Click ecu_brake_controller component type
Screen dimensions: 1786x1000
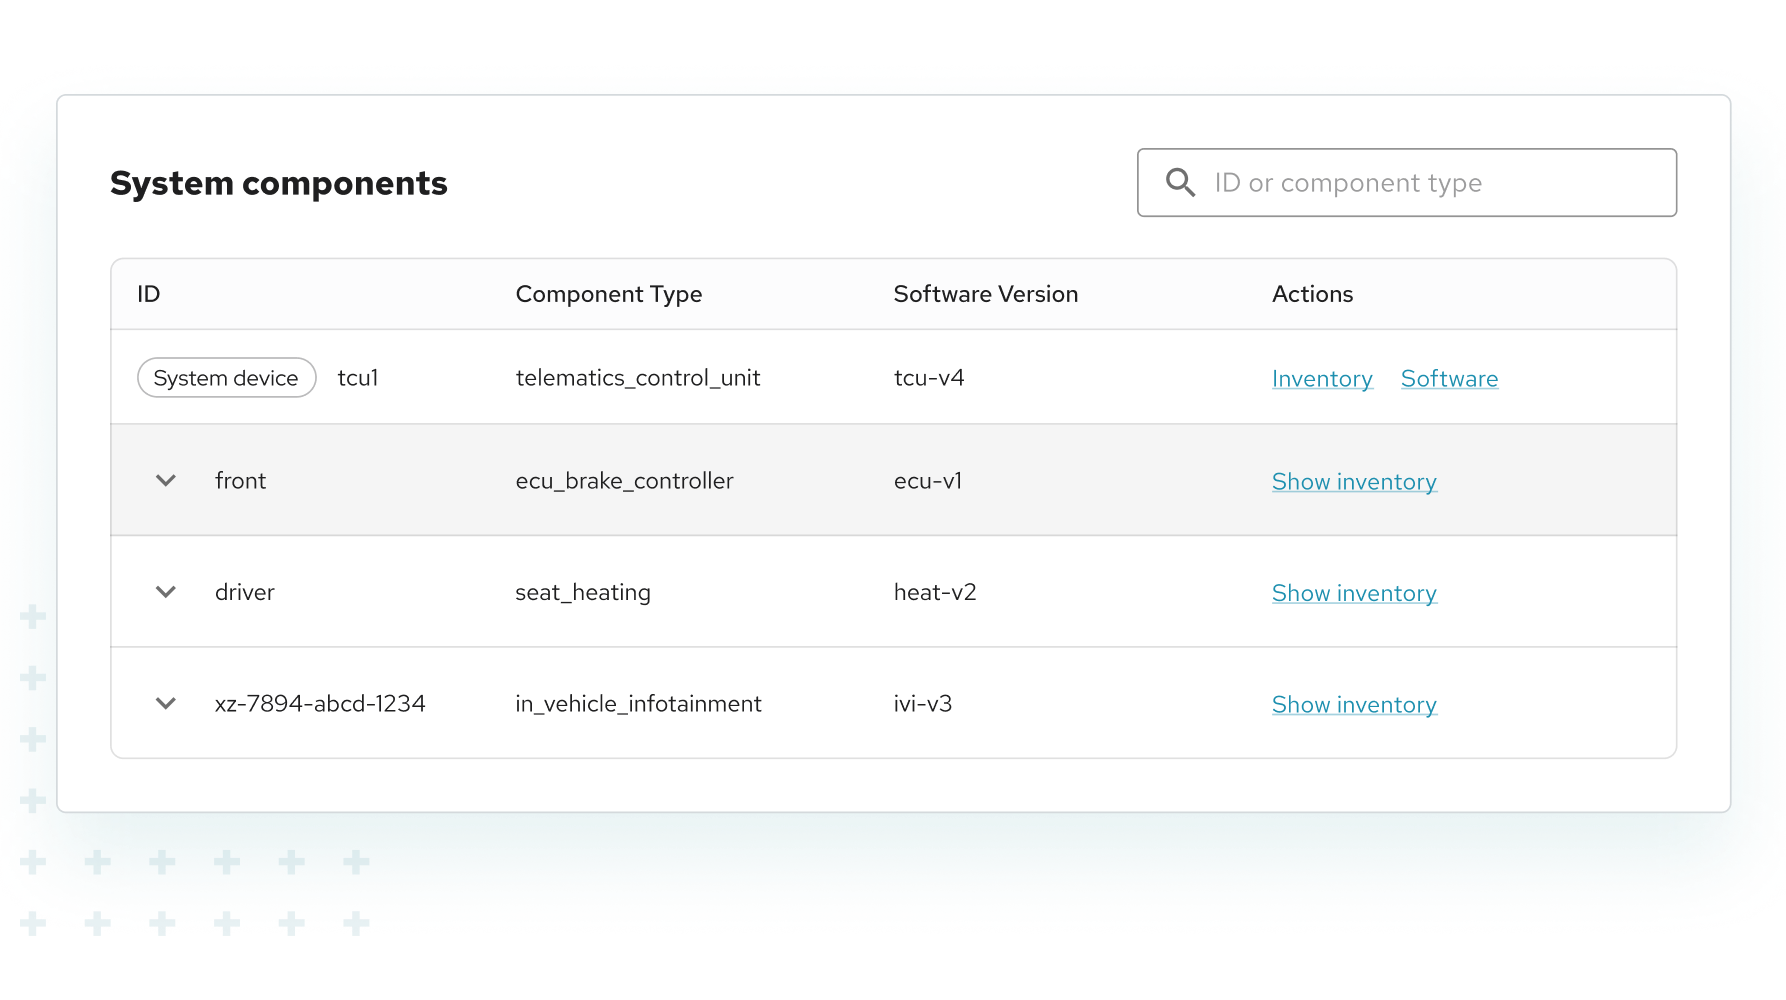click(624, 481)
